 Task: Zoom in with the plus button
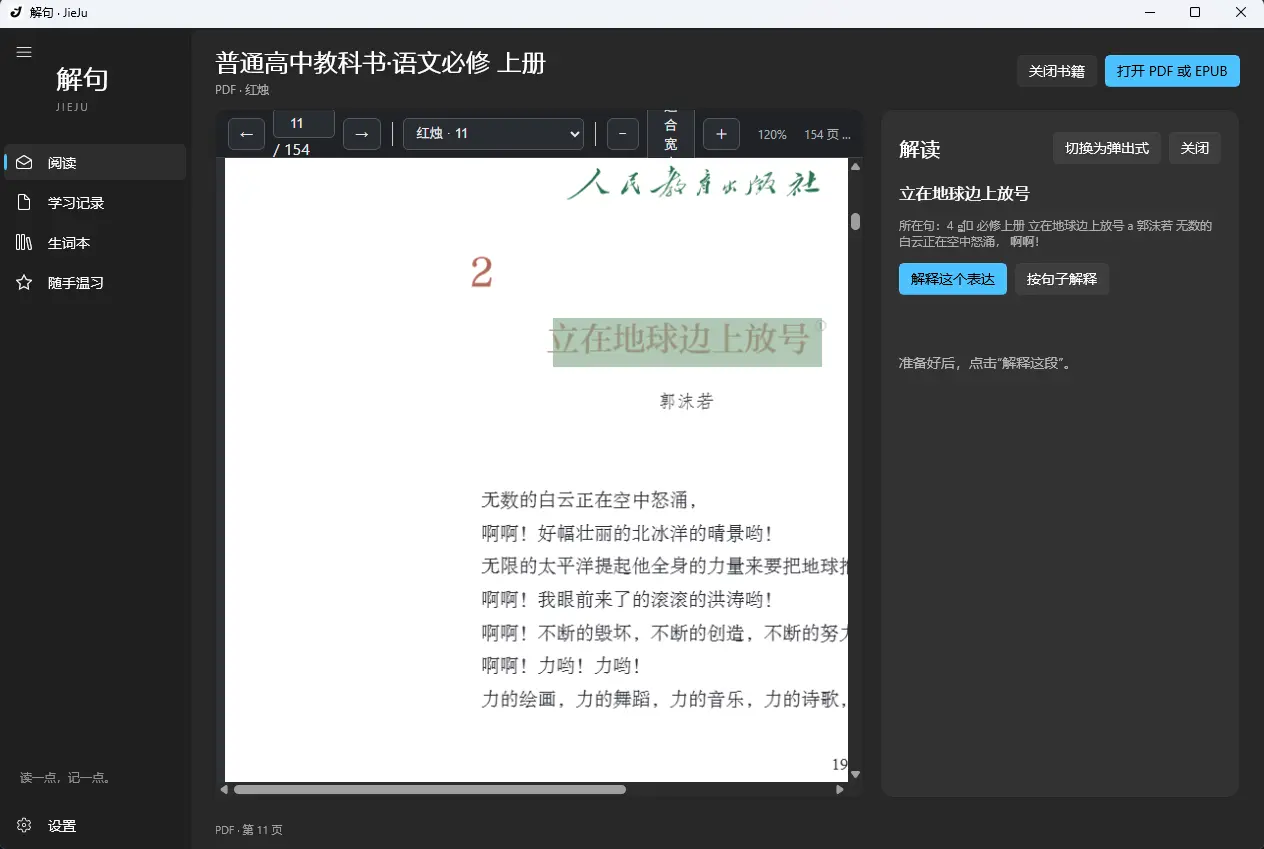(721, 134)
